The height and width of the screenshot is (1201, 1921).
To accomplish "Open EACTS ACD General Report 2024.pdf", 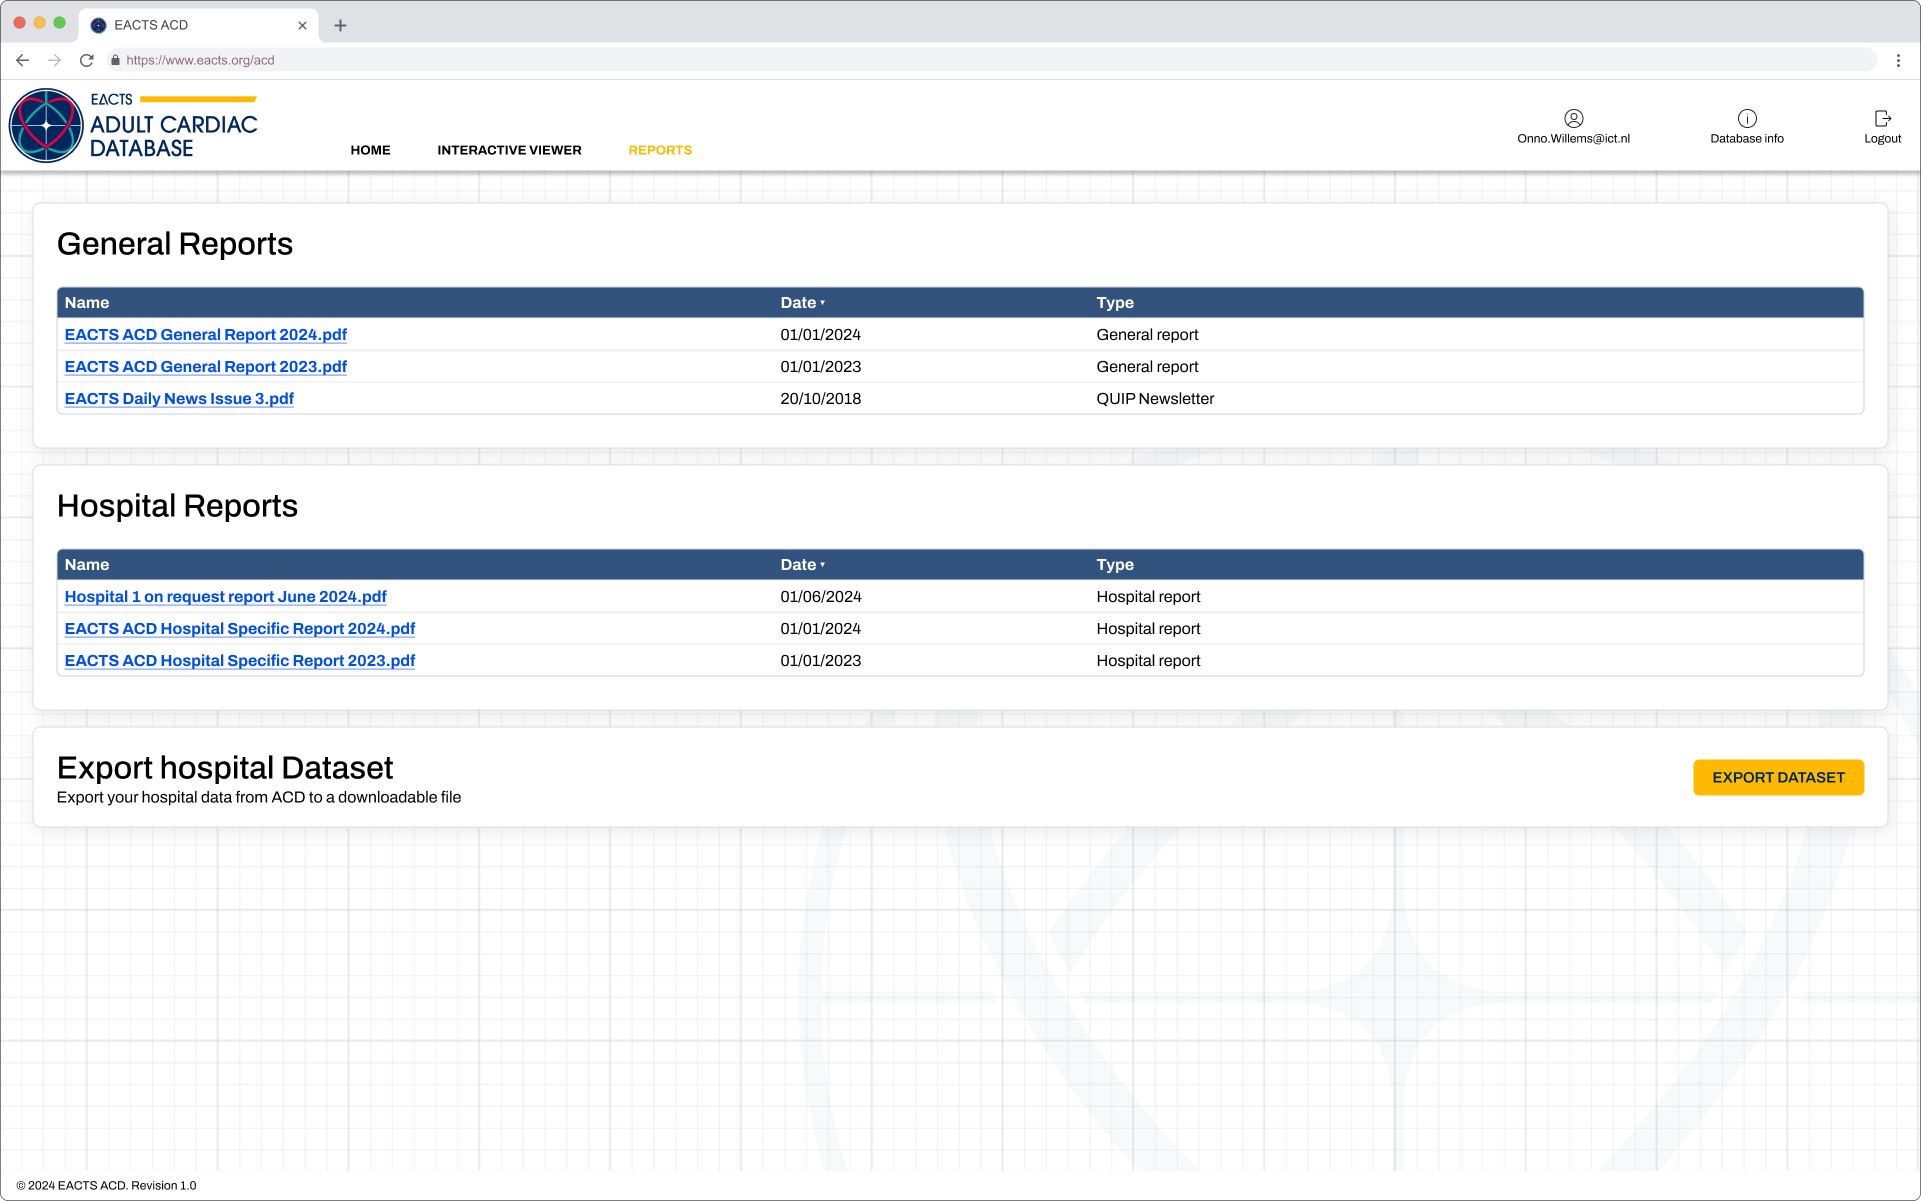I will pyautogui.click(x=205, y=335).
